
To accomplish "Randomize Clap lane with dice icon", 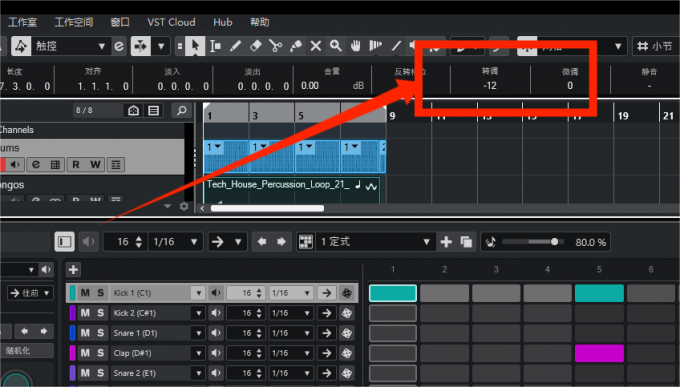I will (347, 353).
